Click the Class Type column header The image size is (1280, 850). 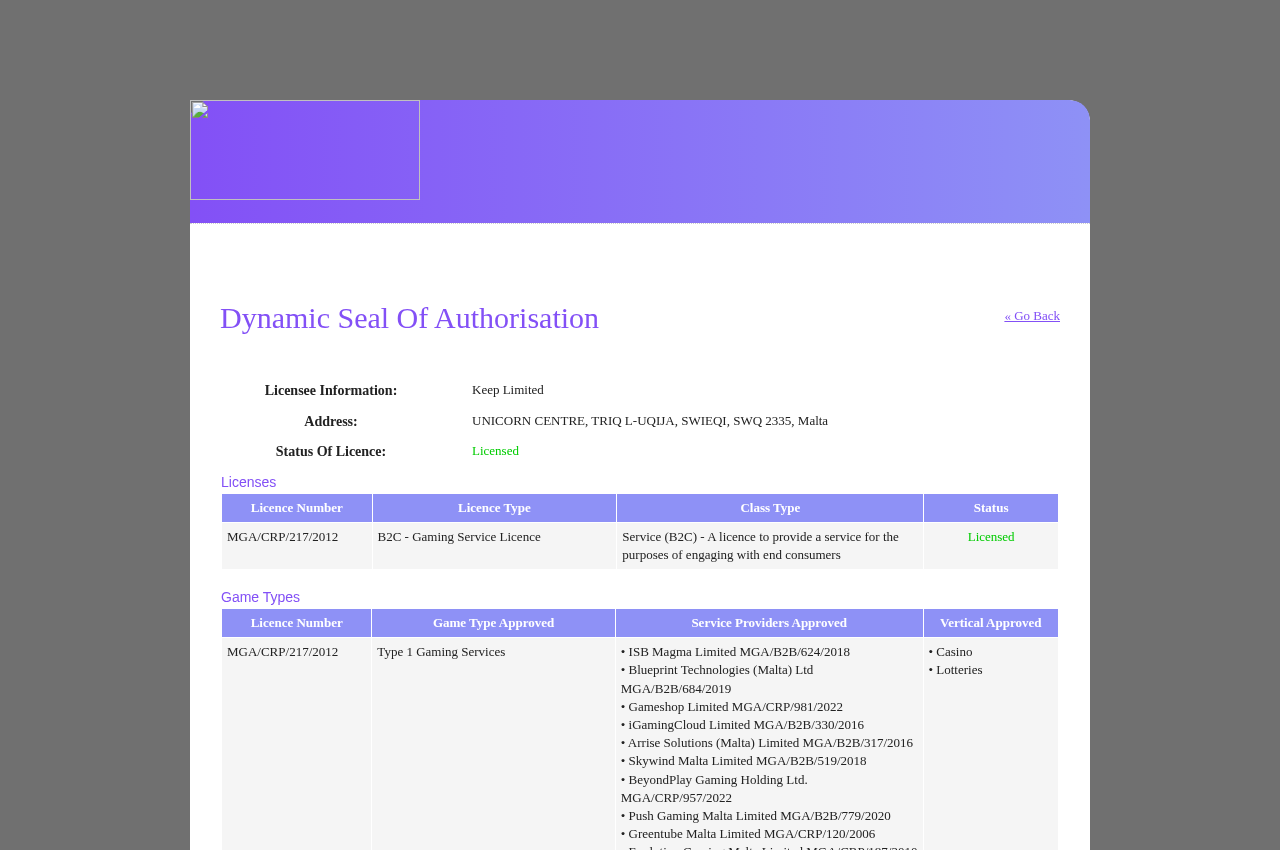pyautogui.click(x=770, y=508)
